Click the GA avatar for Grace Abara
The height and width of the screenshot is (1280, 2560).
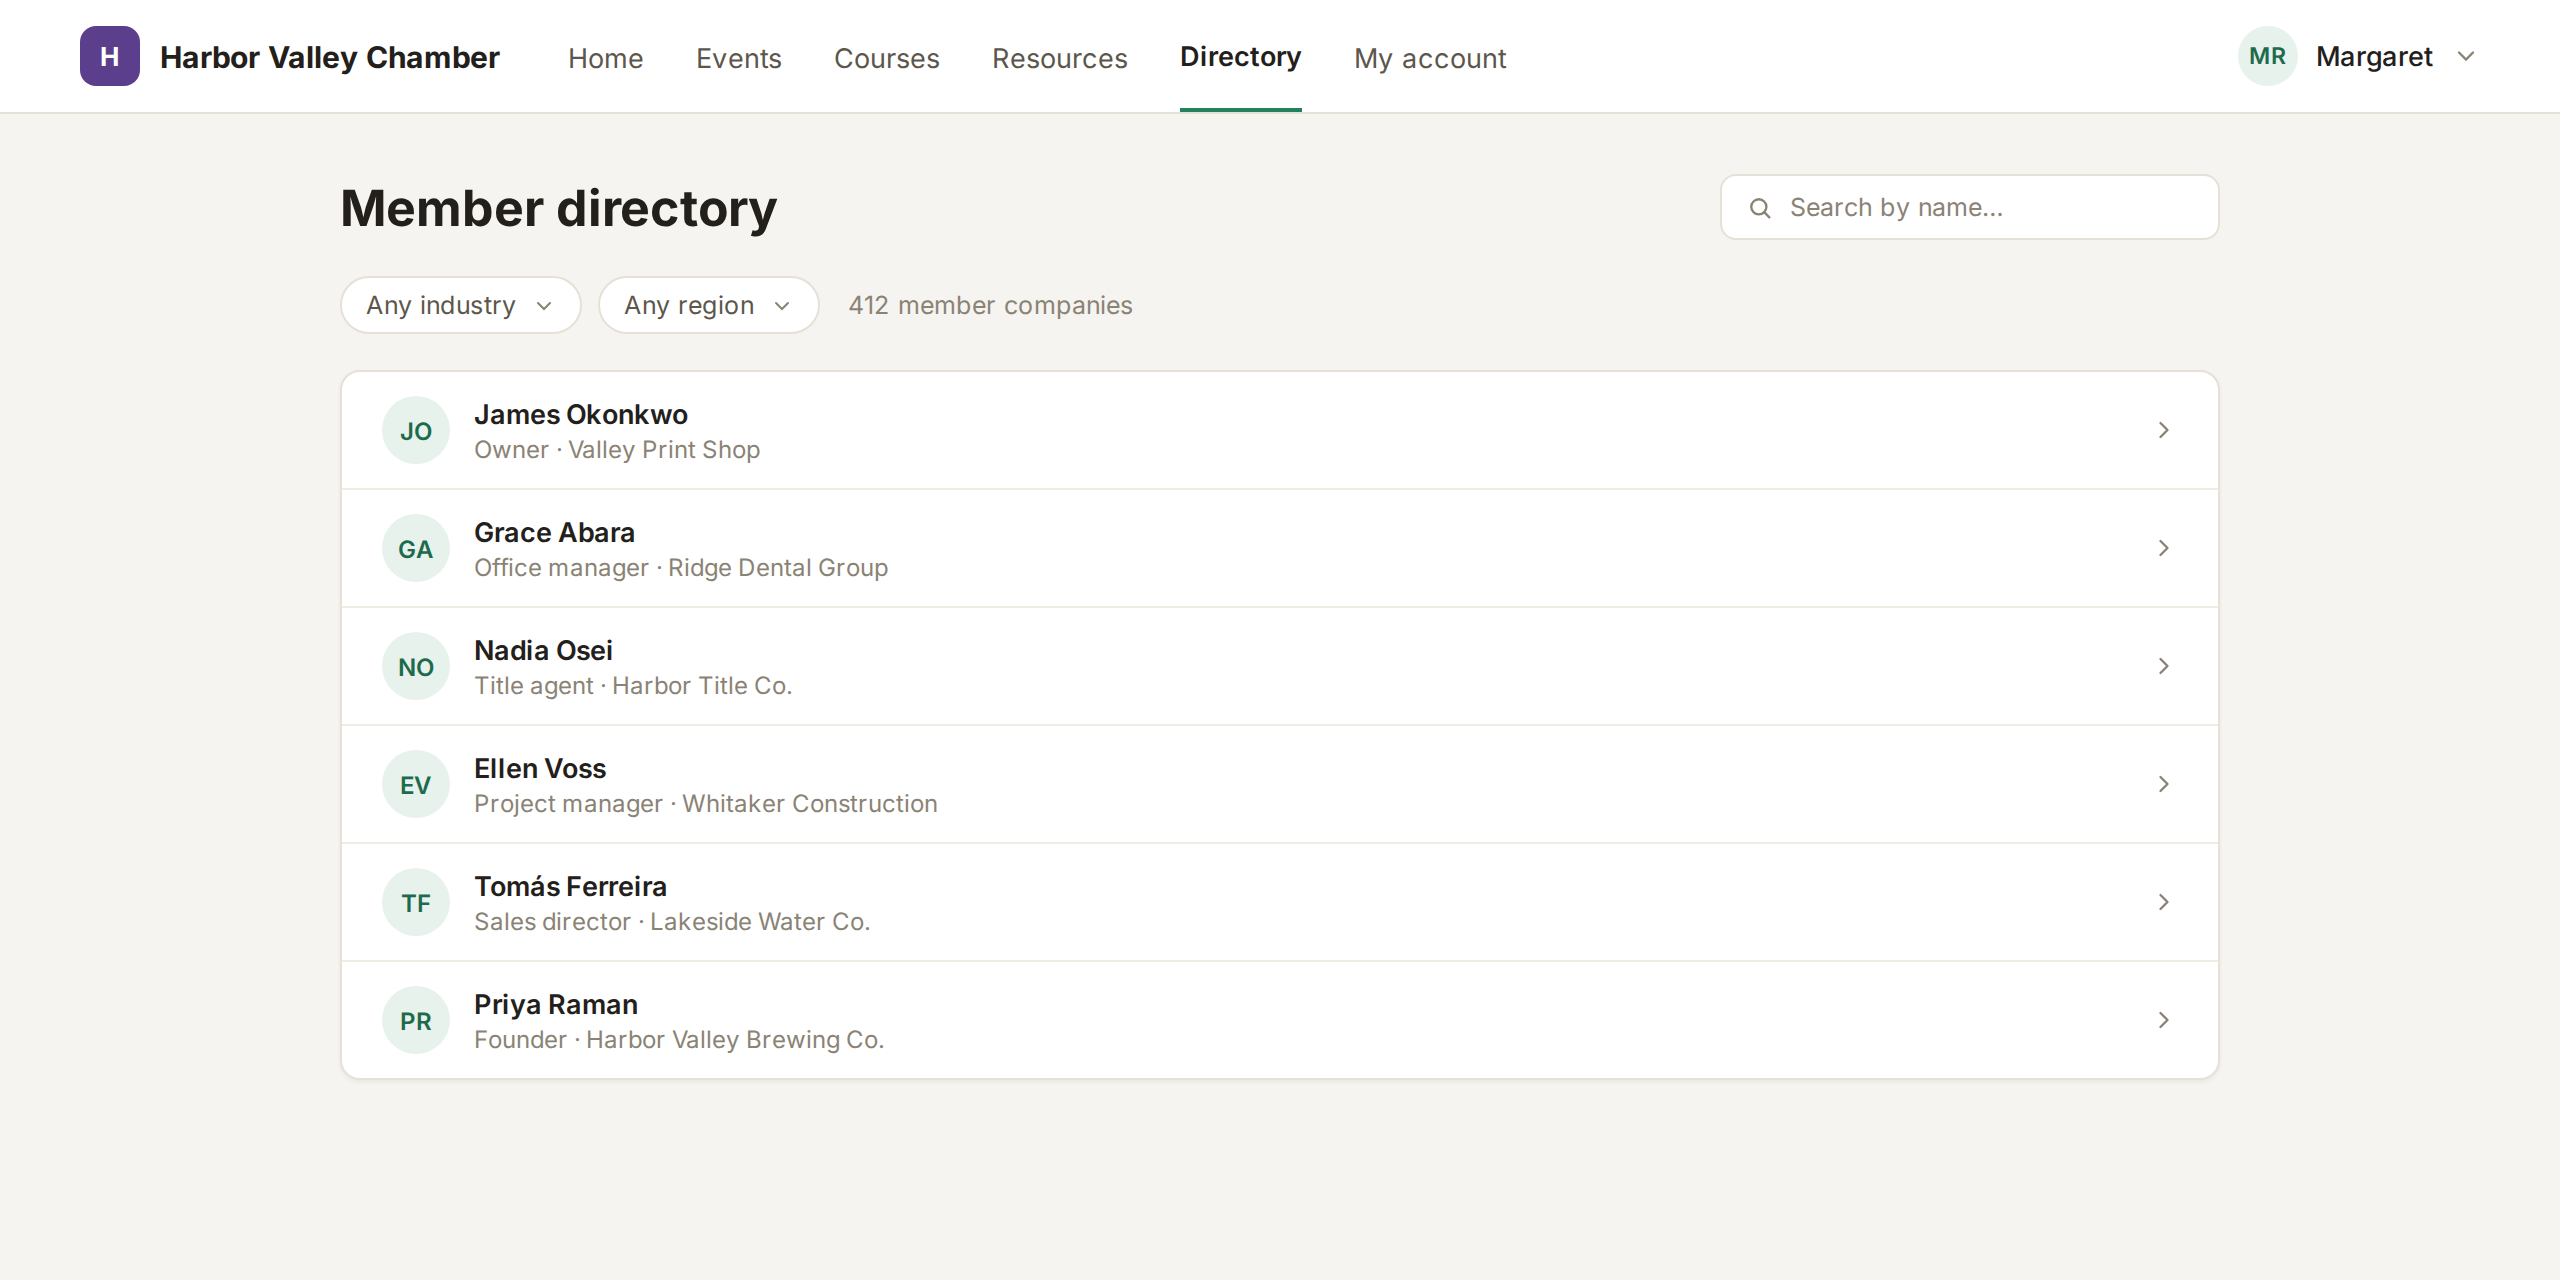point(416,548)
